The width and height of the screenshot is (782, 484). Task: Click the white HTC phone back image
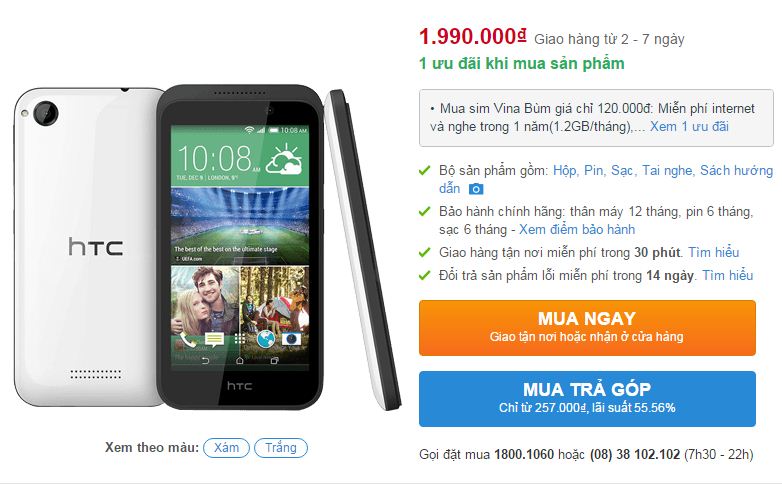point(87,247)
